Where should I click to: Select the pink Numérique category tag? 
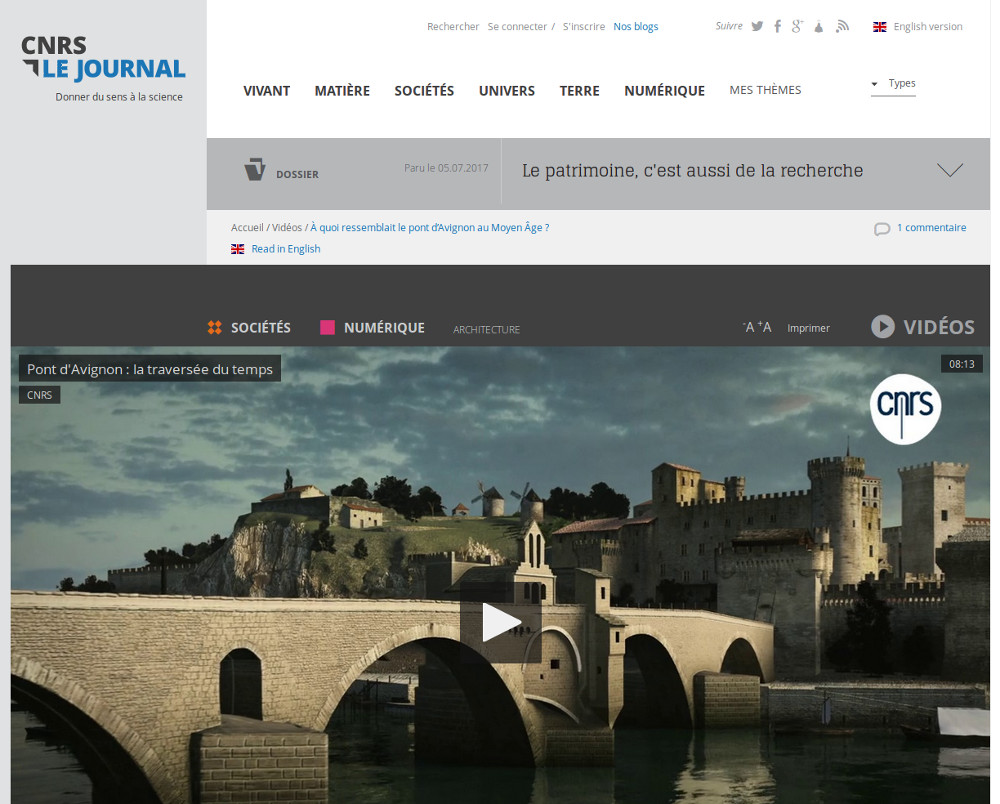click(x=383, y=328)
